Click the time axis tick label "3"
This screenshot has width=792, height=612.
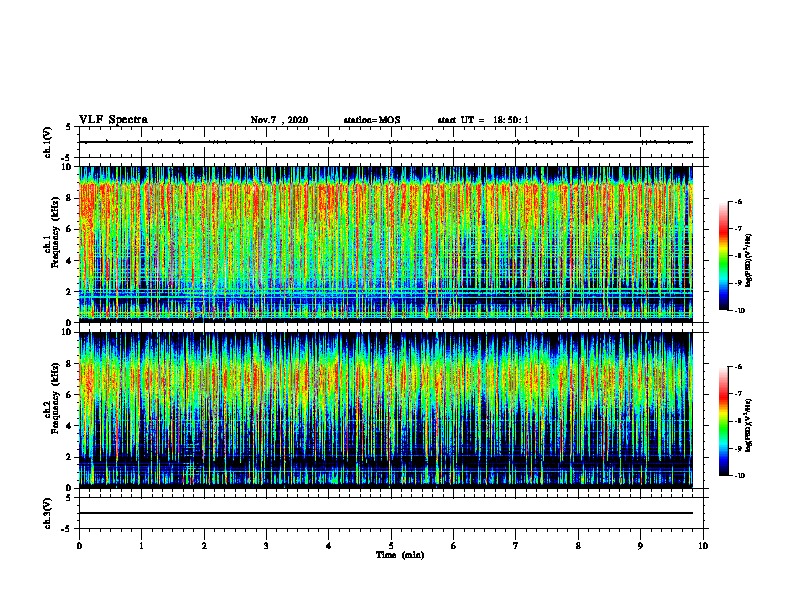pyautogui.click(x=266, y=546)
